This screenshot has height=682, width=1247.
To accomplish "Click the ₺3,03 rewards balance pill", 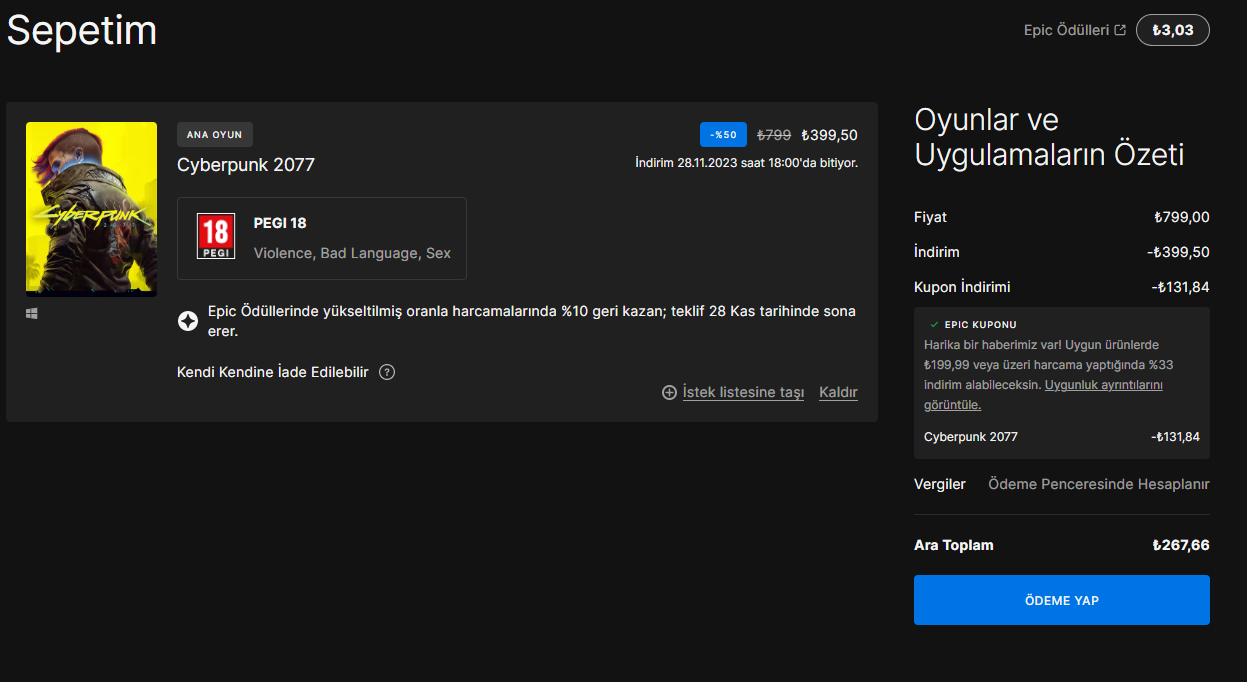I will (1173, 30).
